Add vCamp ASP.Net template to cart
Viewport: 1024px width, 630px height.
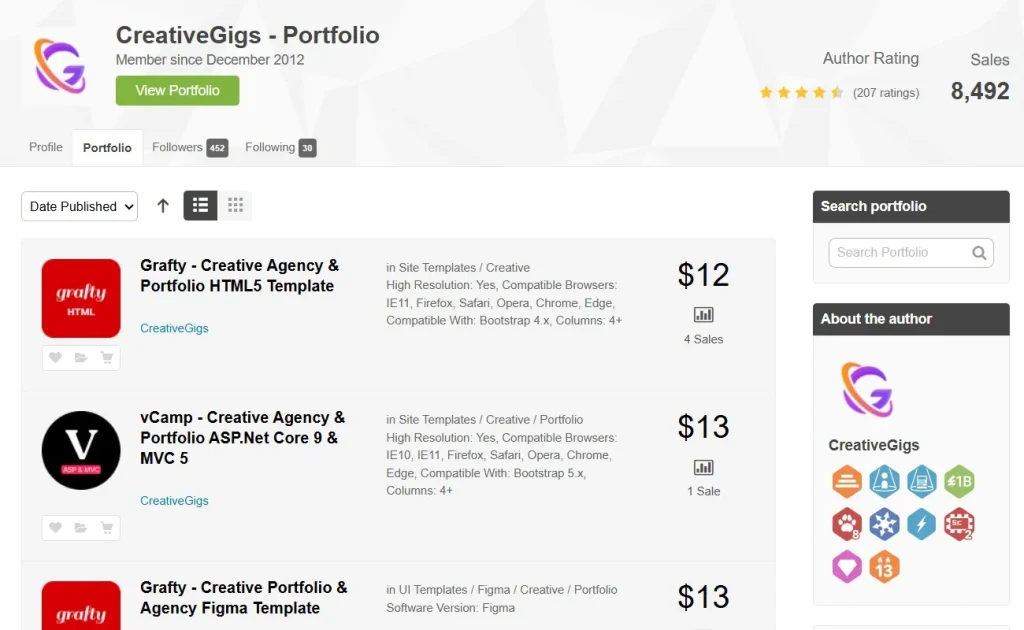(106, 528)
